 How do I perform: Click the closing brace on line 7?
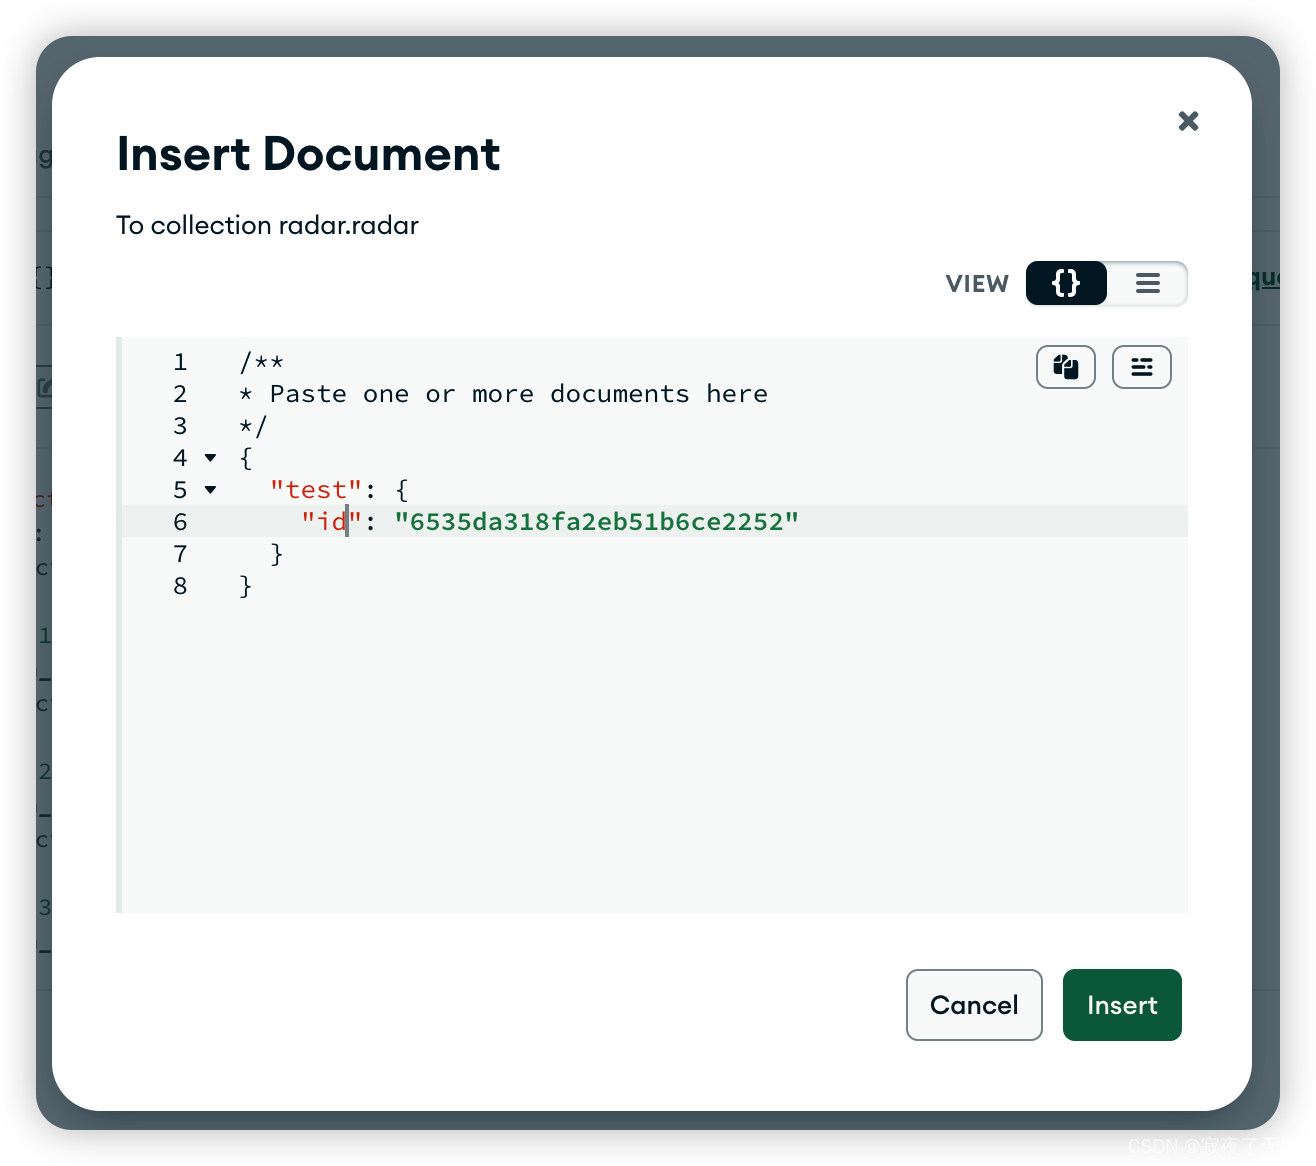[277, 554]
